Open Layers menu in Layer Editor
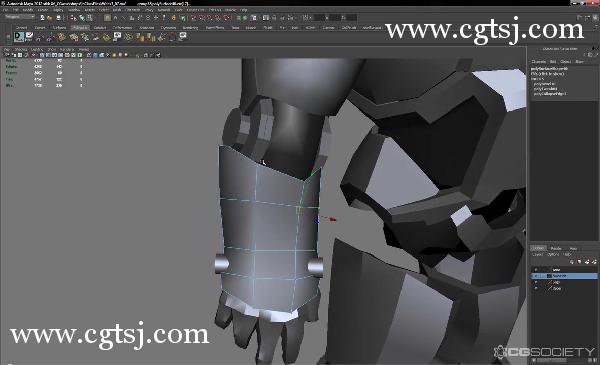 coord(538,254)
